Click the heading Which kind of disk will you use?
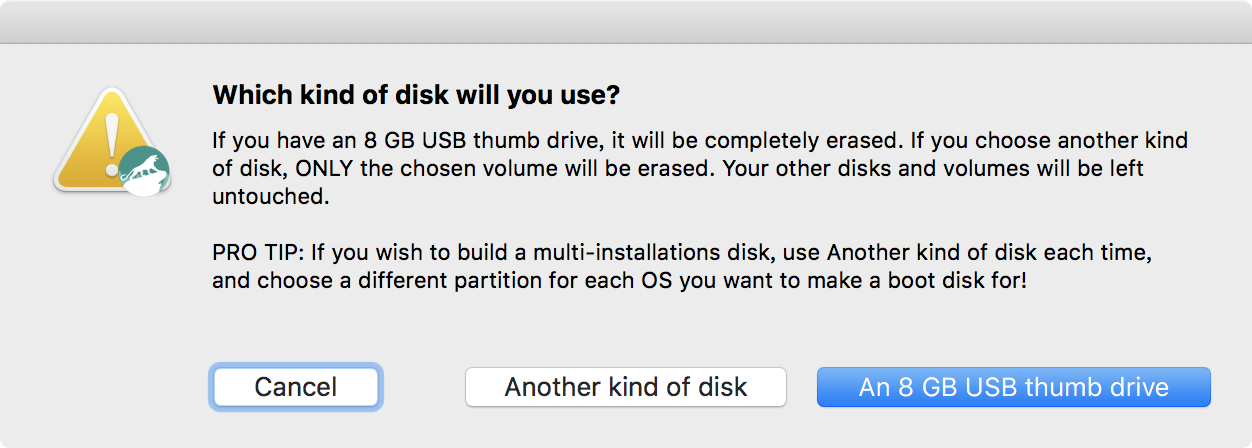The width and height of the screenshot is (1252, 448). 416,96
